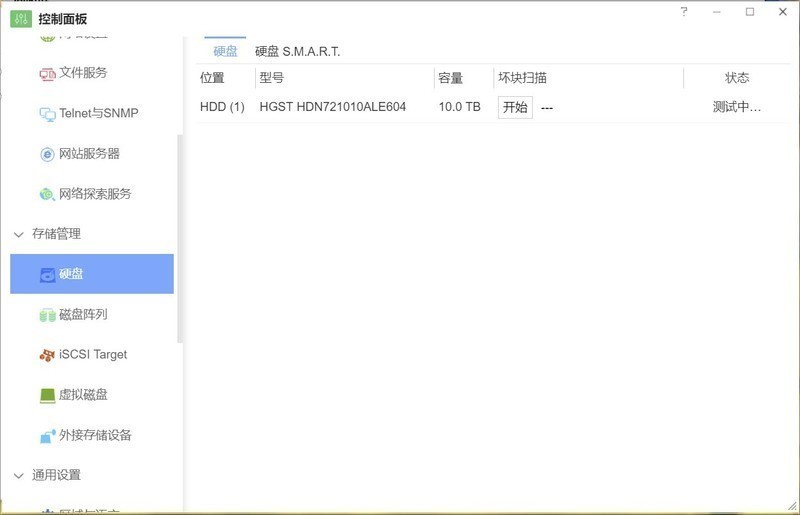Screen dimensions: 800x515
Task: Click the 通用设置 section label
Action: [x=57, y=475]
